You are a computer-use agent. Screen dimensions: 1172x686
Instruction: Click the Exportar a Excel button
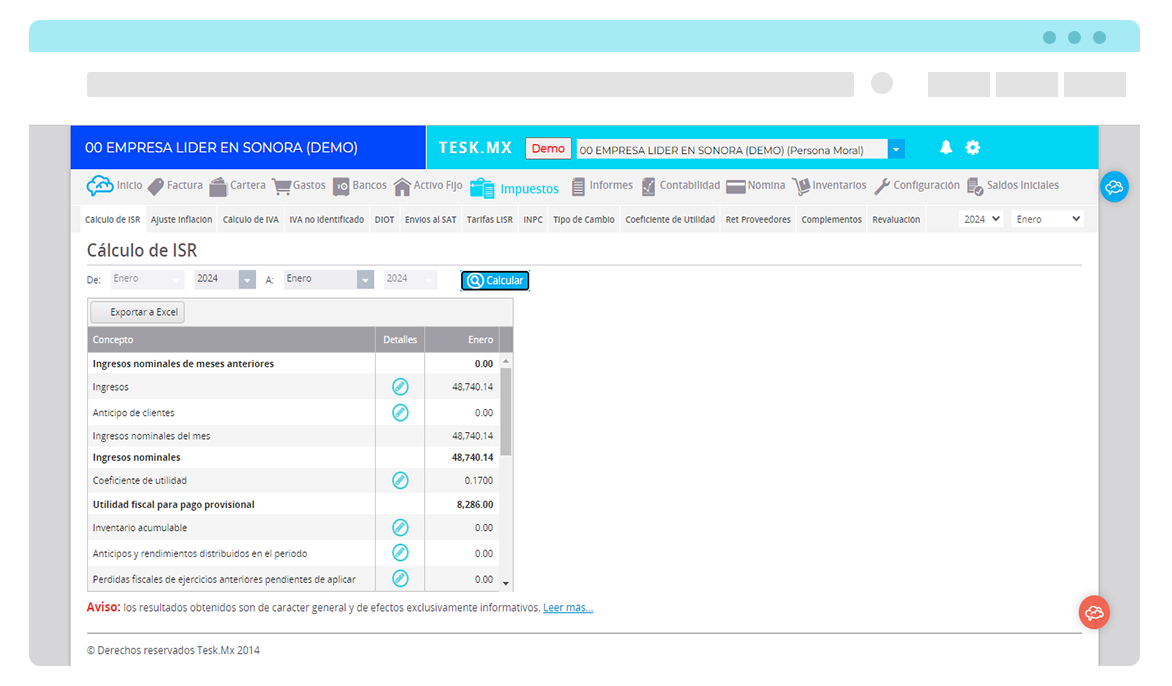pos(136,311)
